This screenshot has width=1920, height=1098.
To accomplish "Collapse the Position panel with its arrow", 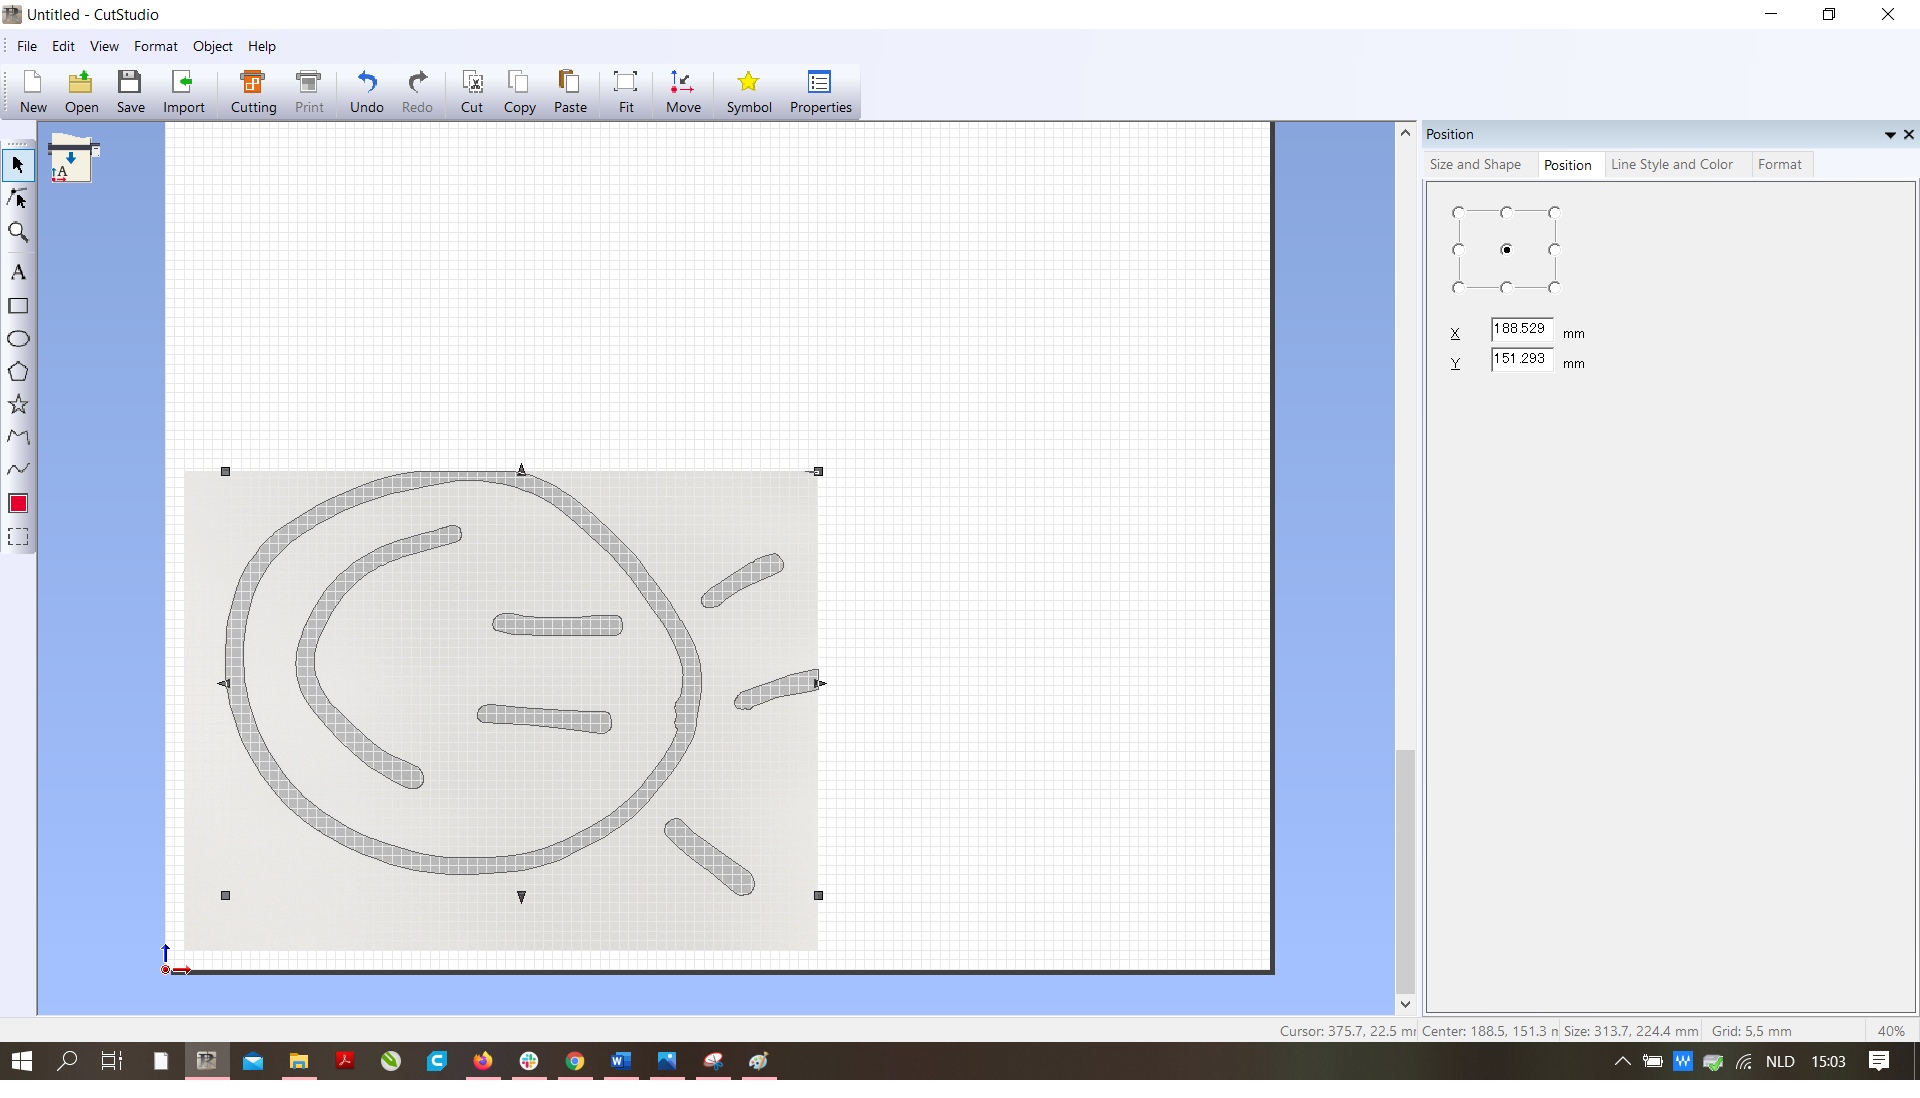I will click(x=1889, y=134).
